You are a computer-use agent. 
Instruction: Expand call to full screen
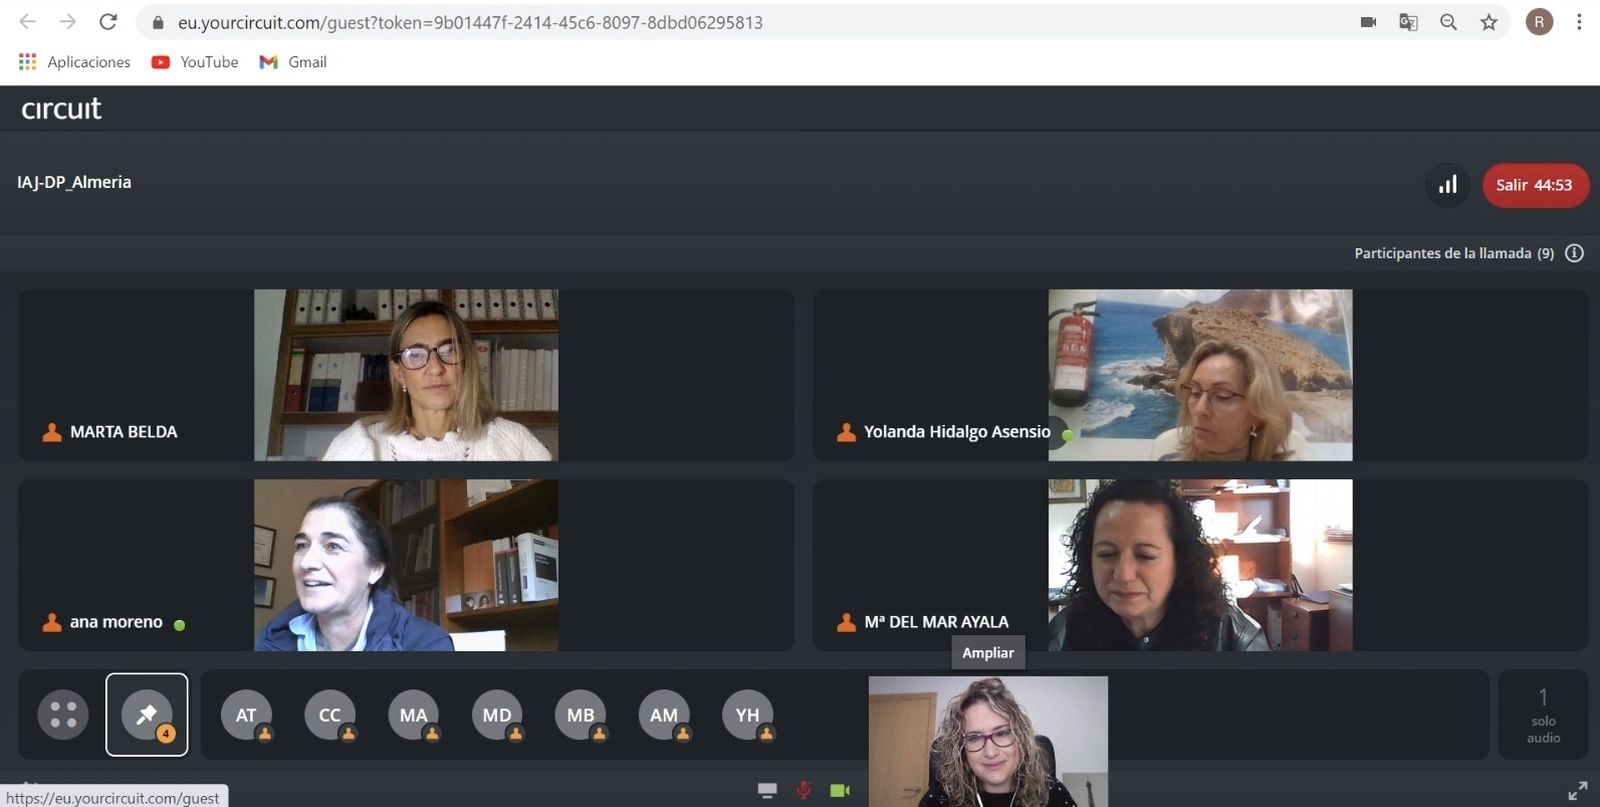(x=1577, y=791)
